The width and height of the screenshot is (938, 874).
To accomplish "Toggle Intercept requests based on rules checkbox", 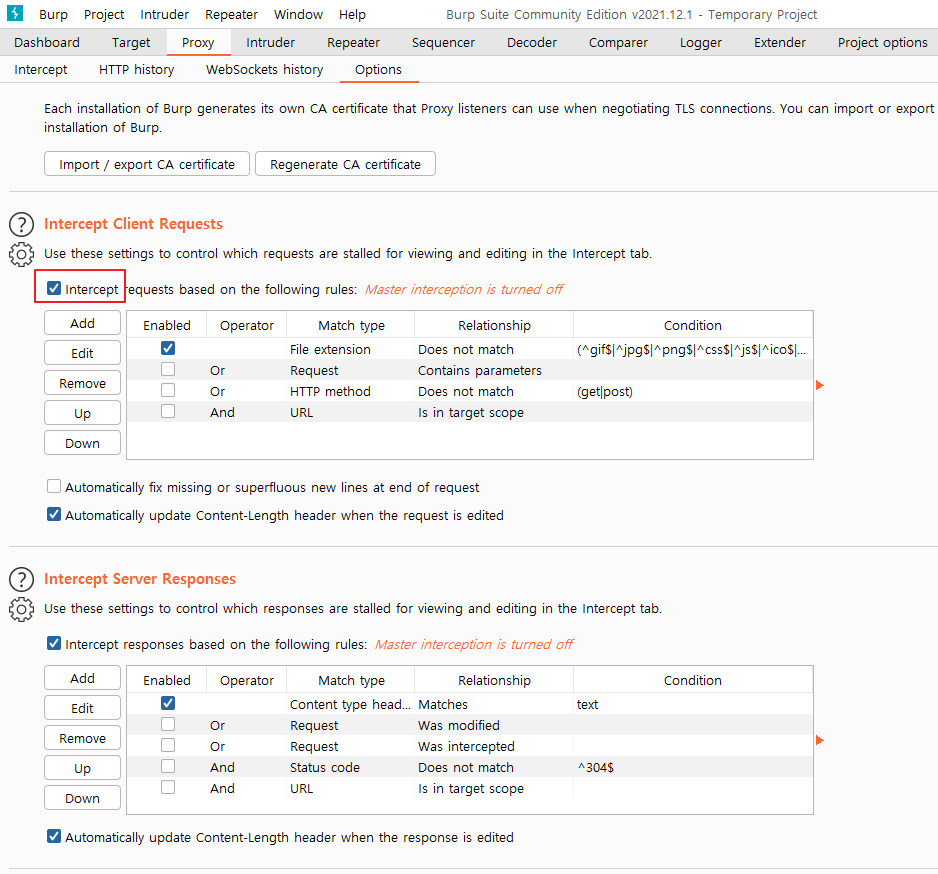I will coord(54,288).
